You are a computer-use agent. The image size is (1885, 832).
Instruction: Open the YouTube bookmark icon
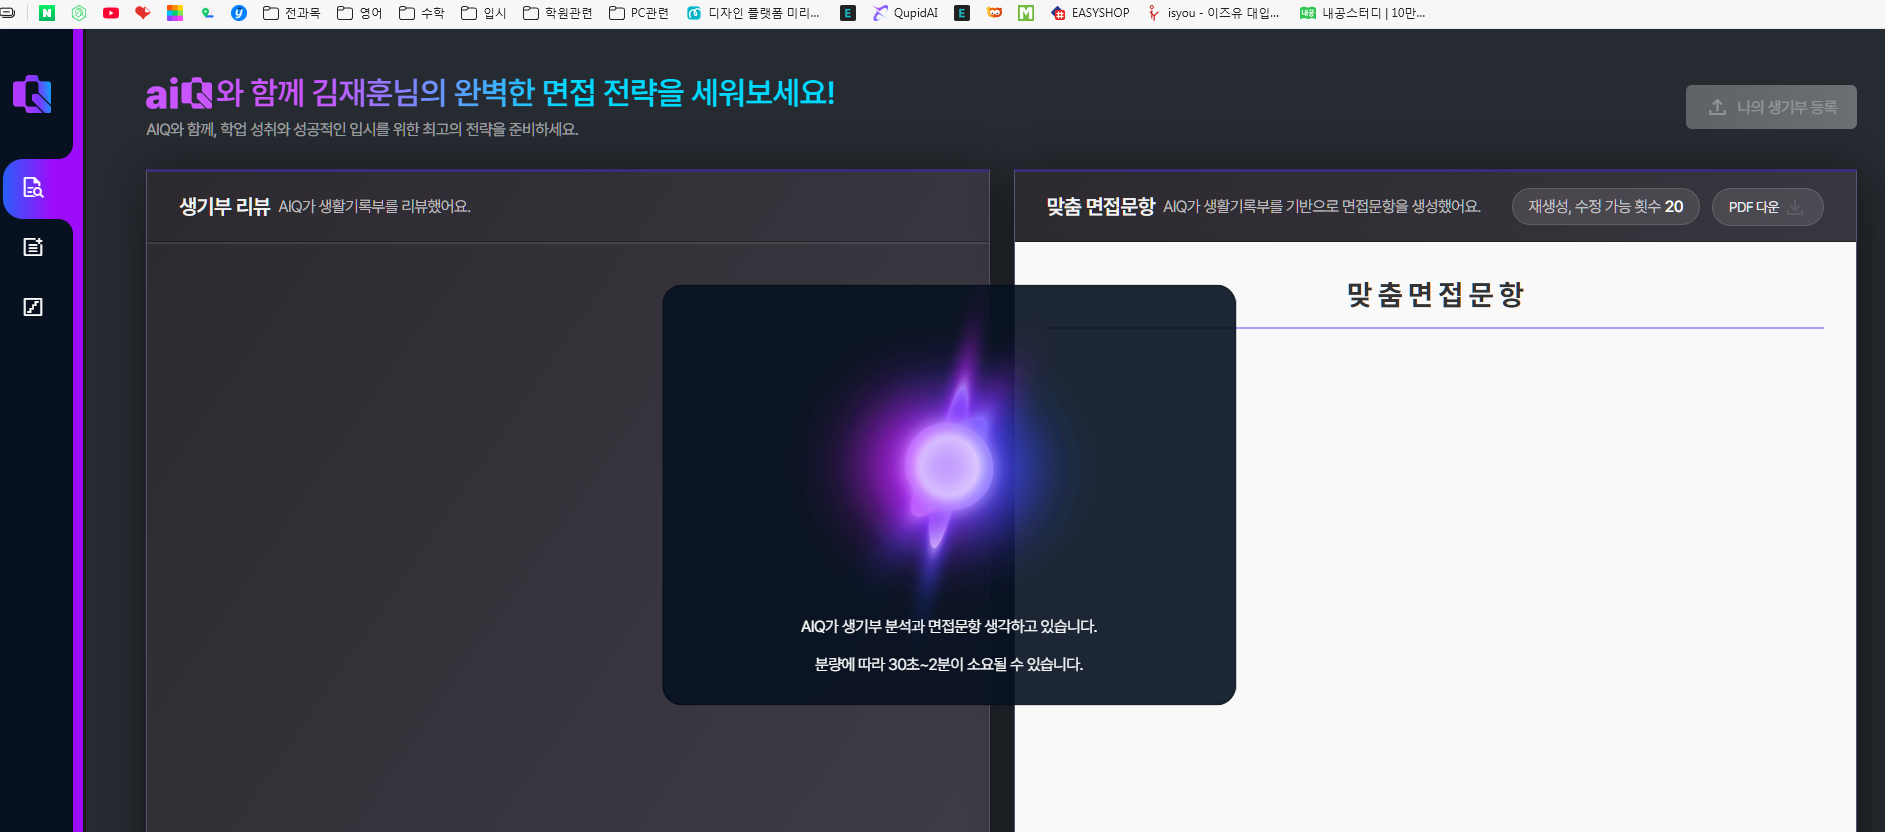click(x=111, y=13)
